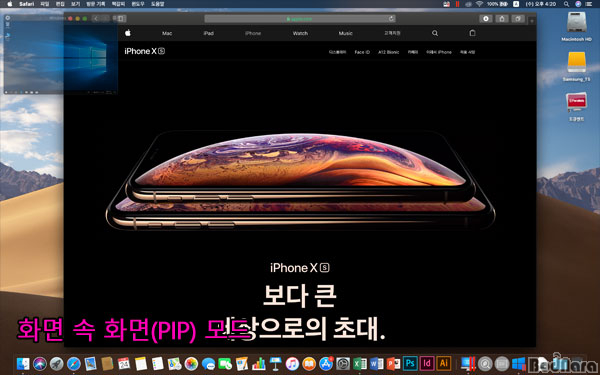Select the Mac tab on the Apple site
600x375 pixels.
(x=167, y=33)
